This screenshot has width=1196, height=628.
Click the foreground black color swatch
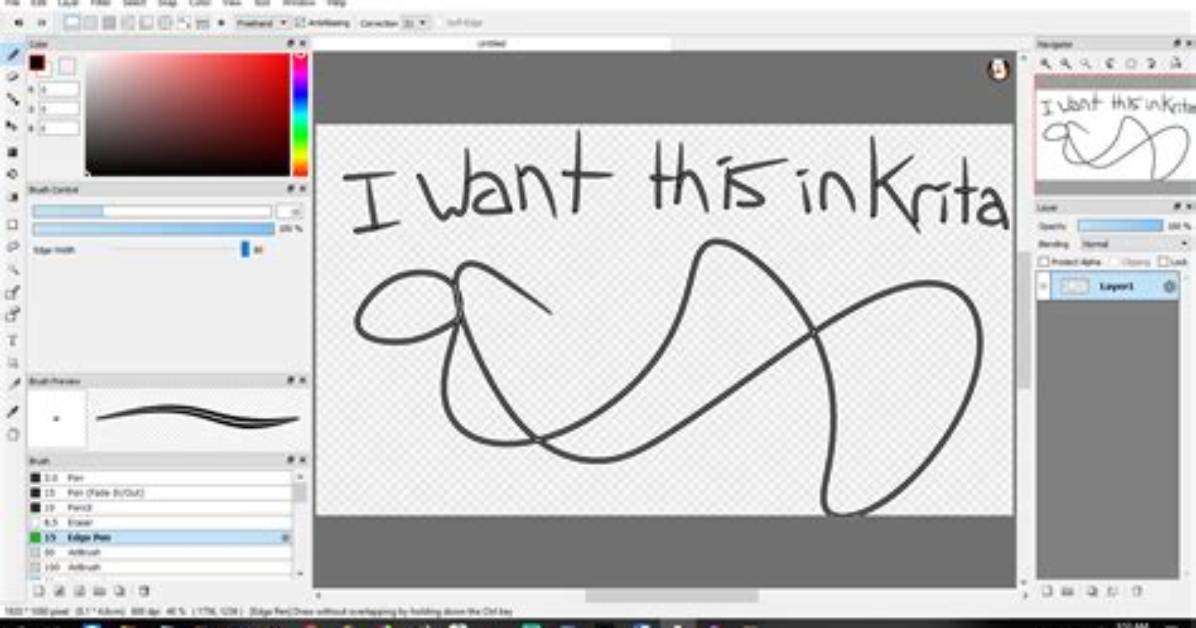[37, 63]
